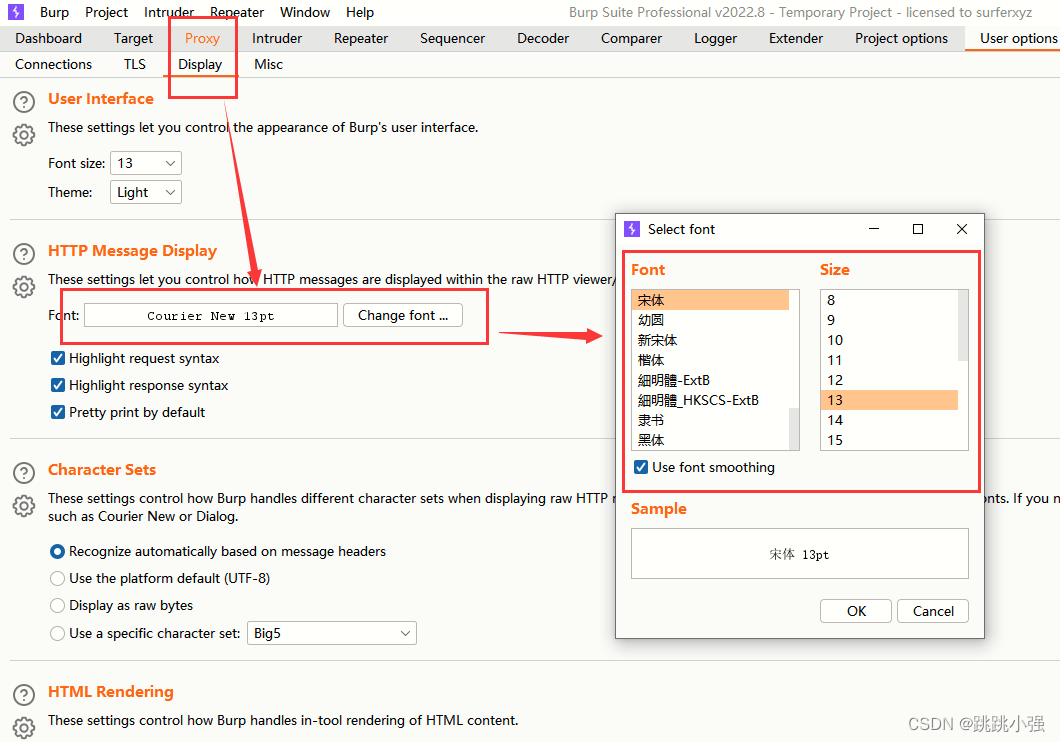The height and width of the screenshot is (742, 1060).
Task: Open the Display sub-tab
Action: point(200,64)
